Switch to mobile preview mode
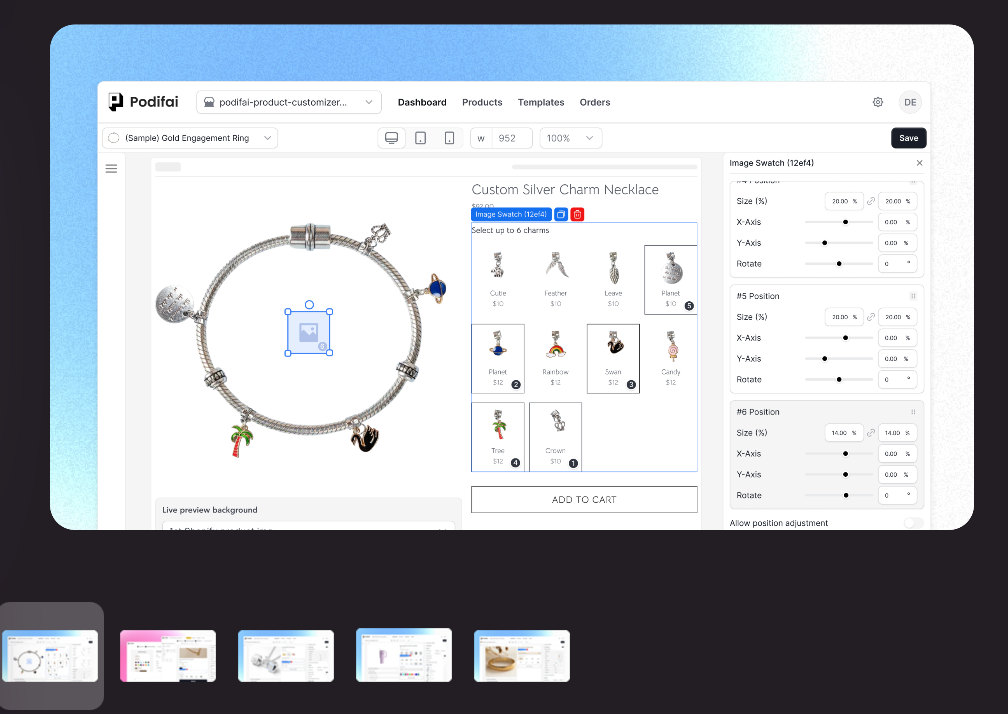The height and width of the screenshot is (714, 1008). (x=450, y=138)
